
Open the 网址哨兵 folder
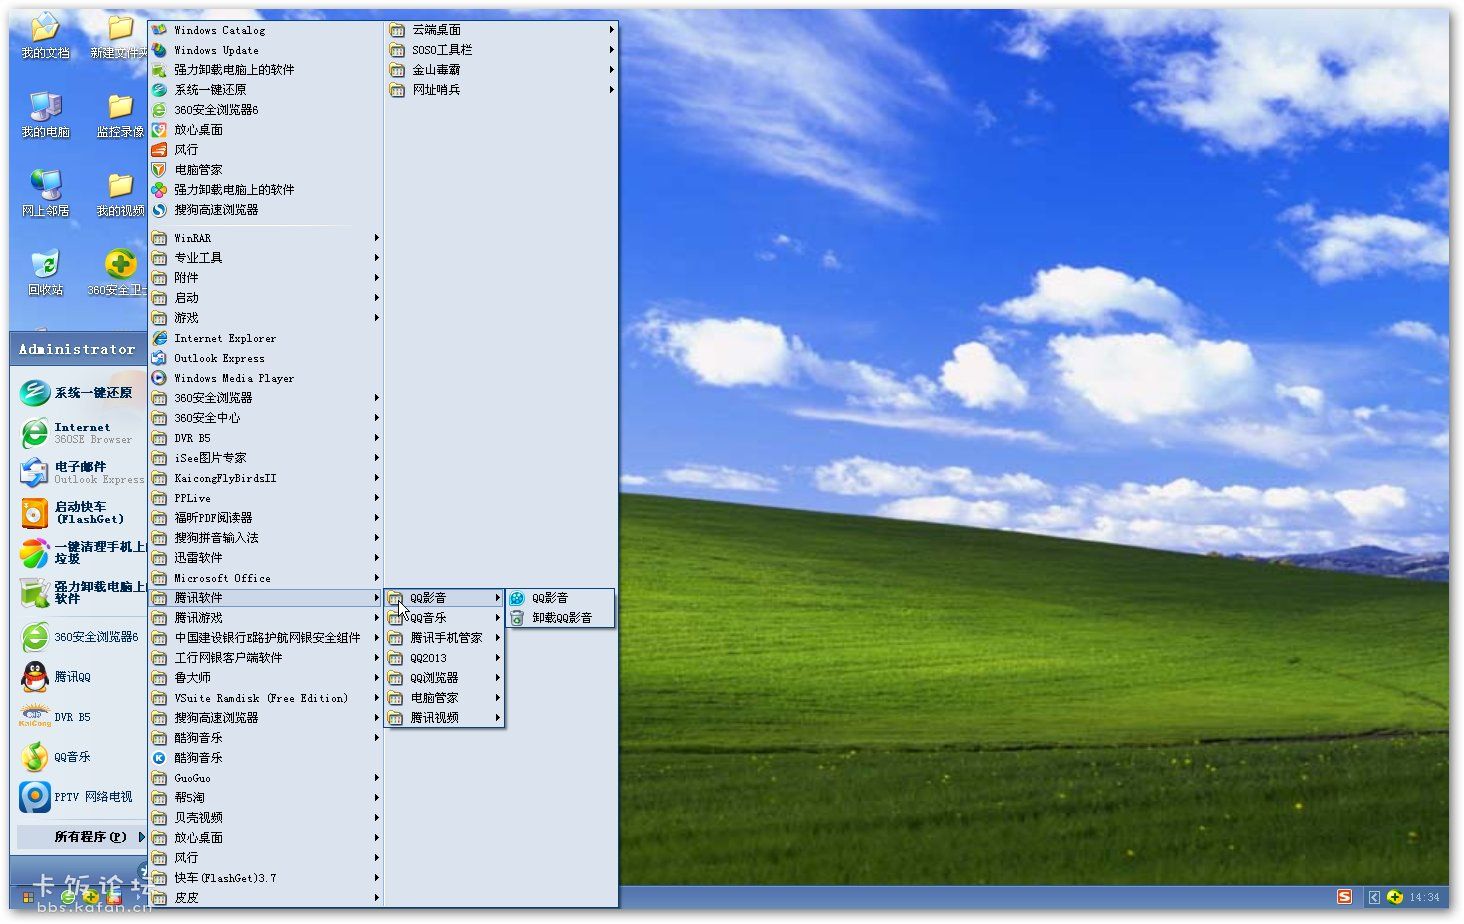pos(501,90)
